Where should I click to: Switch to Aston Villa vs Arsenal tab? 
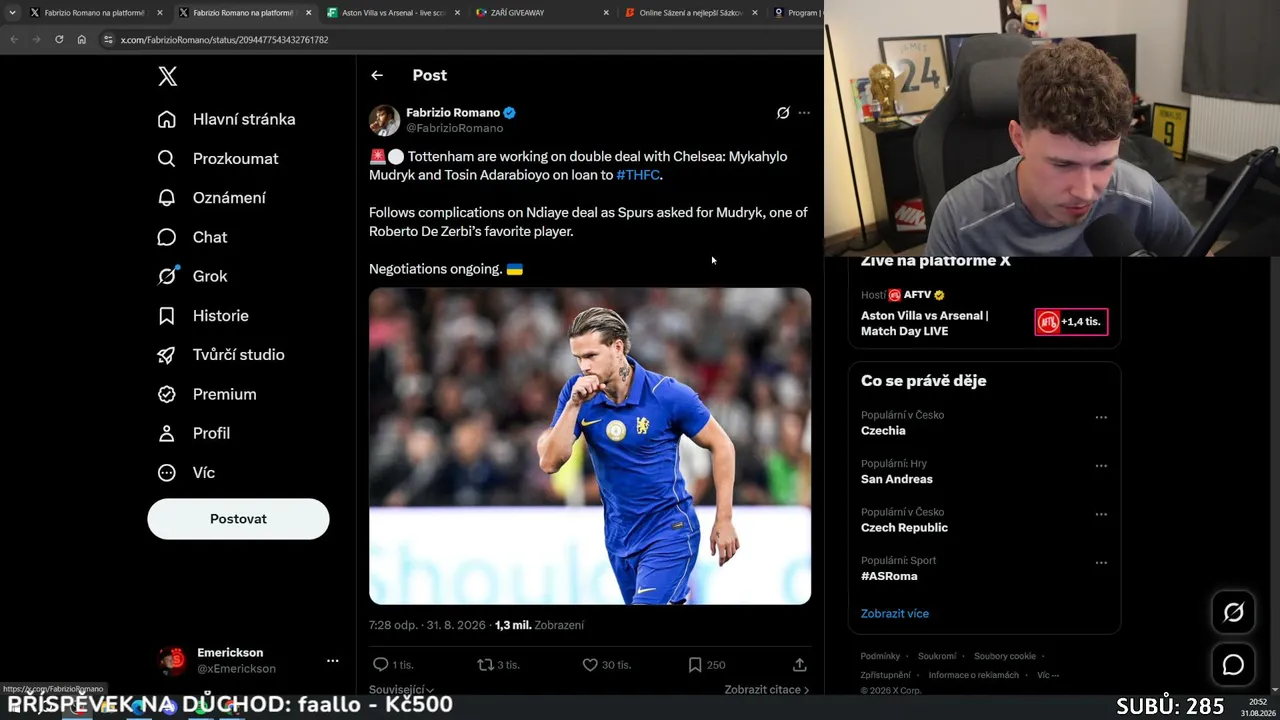[392, 13]
